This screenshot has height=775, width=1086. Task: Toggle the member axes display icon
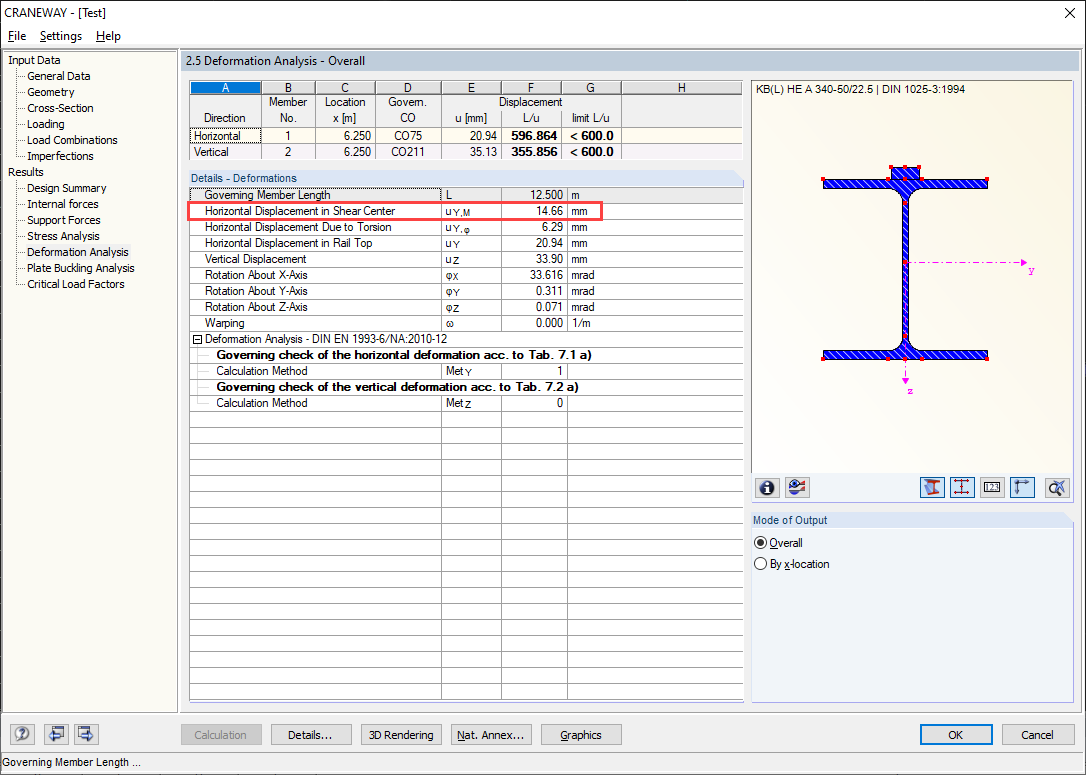(1021, 487)
